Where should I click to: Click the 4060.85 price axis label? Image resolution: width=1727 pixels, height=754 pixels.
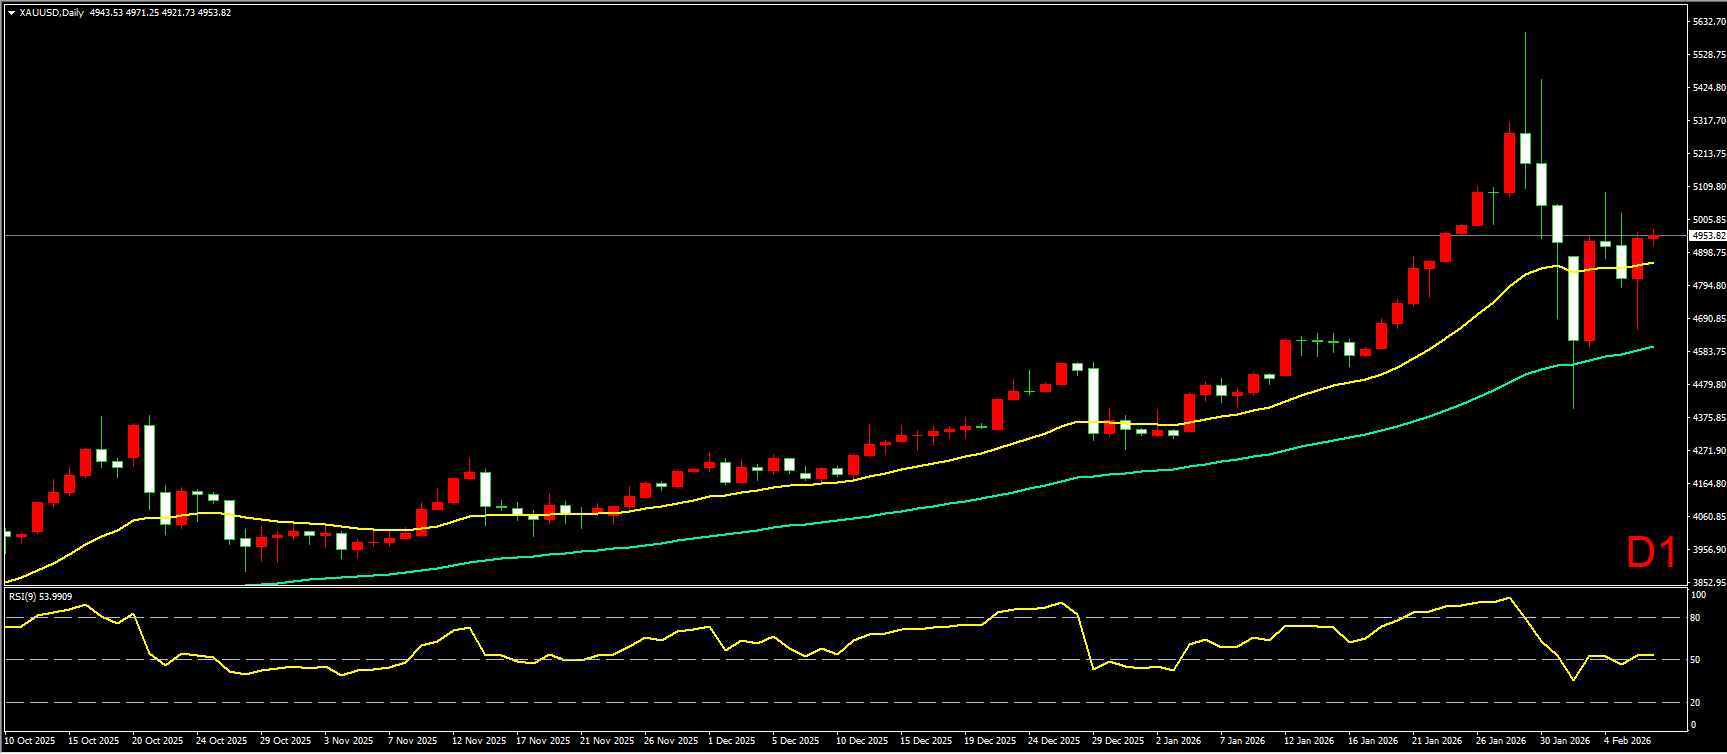(1708, 517)
